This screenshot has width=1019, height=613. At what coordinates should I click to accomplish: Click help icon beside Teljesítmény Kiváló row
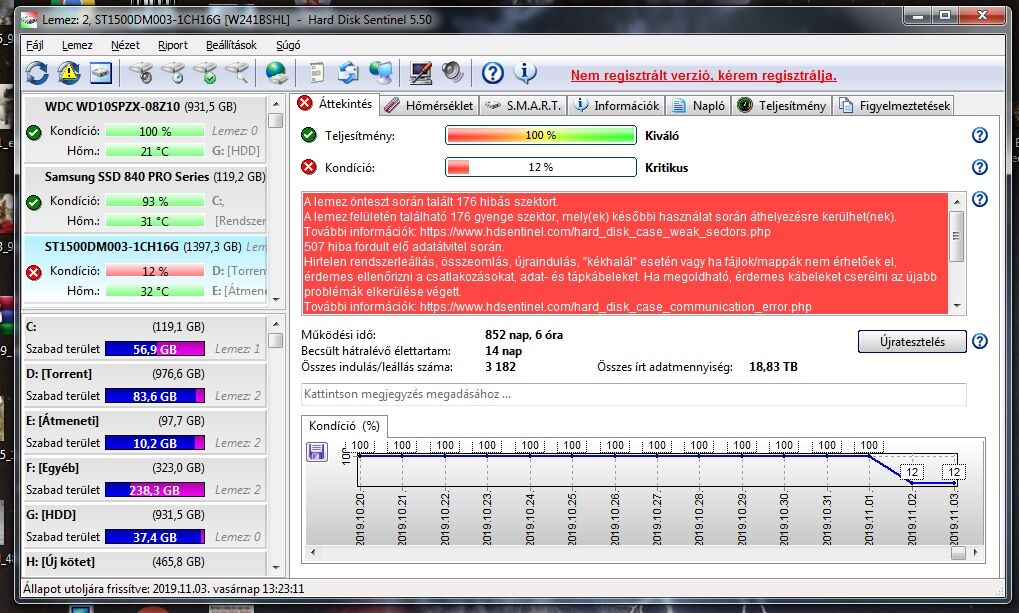[x=979, y=135]
